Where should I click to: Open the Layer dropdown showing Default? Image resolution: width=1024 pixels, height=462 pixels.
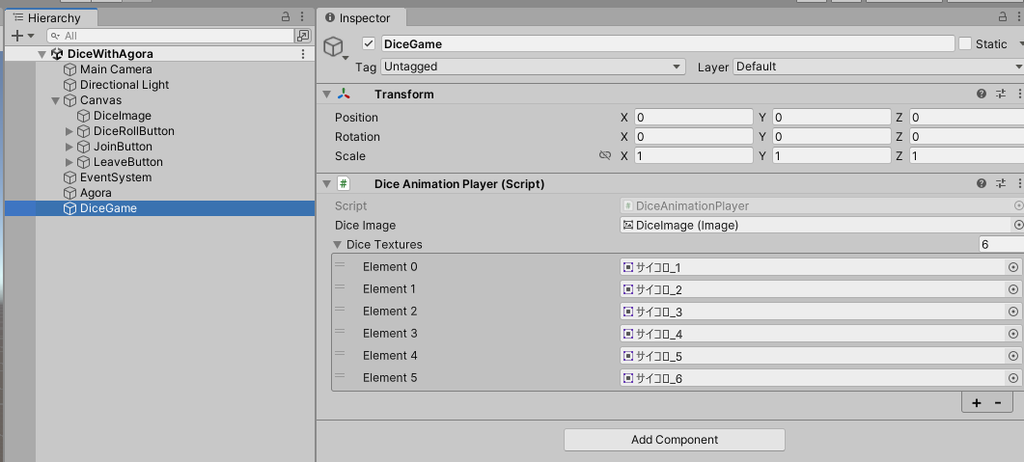click(878, 67)
